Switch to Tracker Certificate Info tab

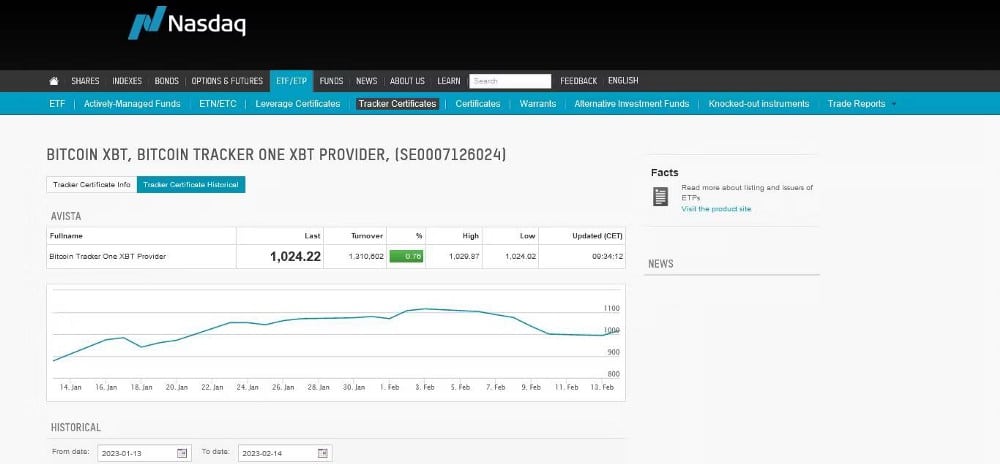(92, 184)
